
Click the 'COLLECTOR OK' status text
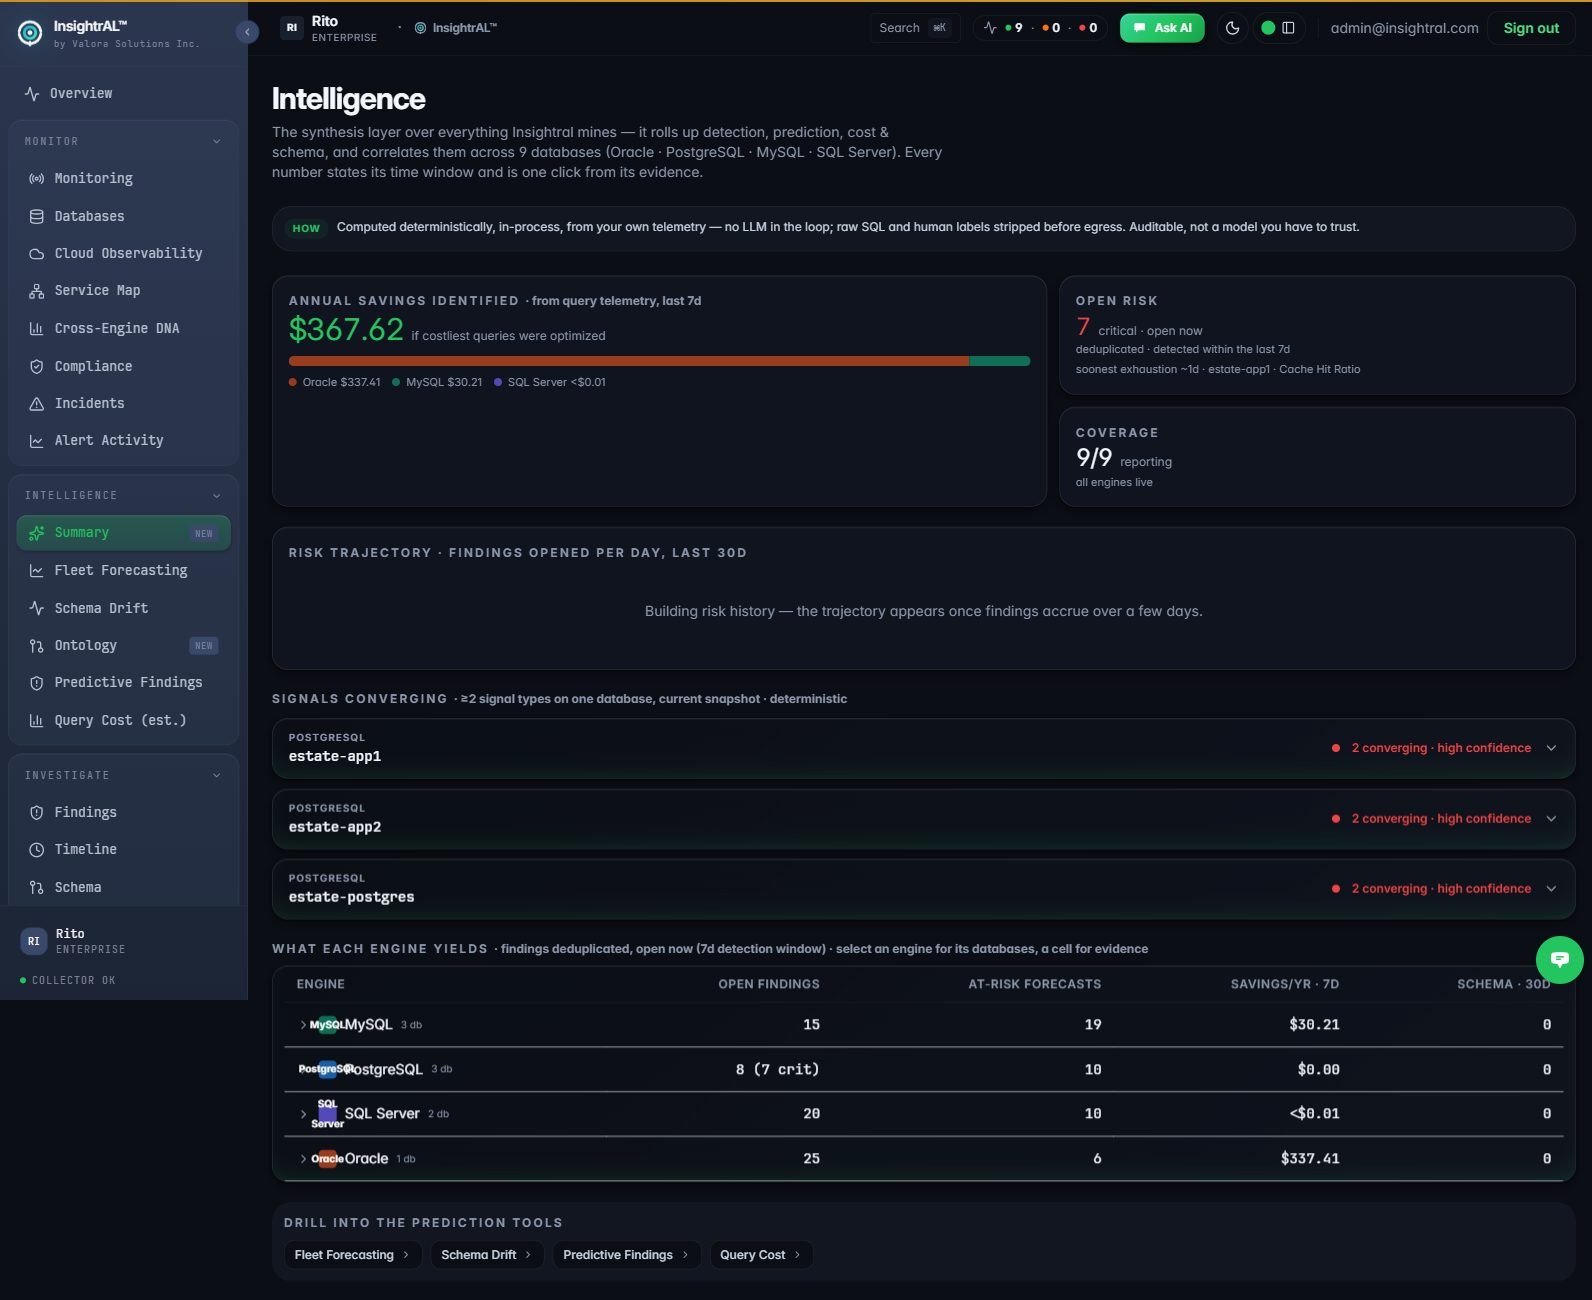tap(74, 981)
